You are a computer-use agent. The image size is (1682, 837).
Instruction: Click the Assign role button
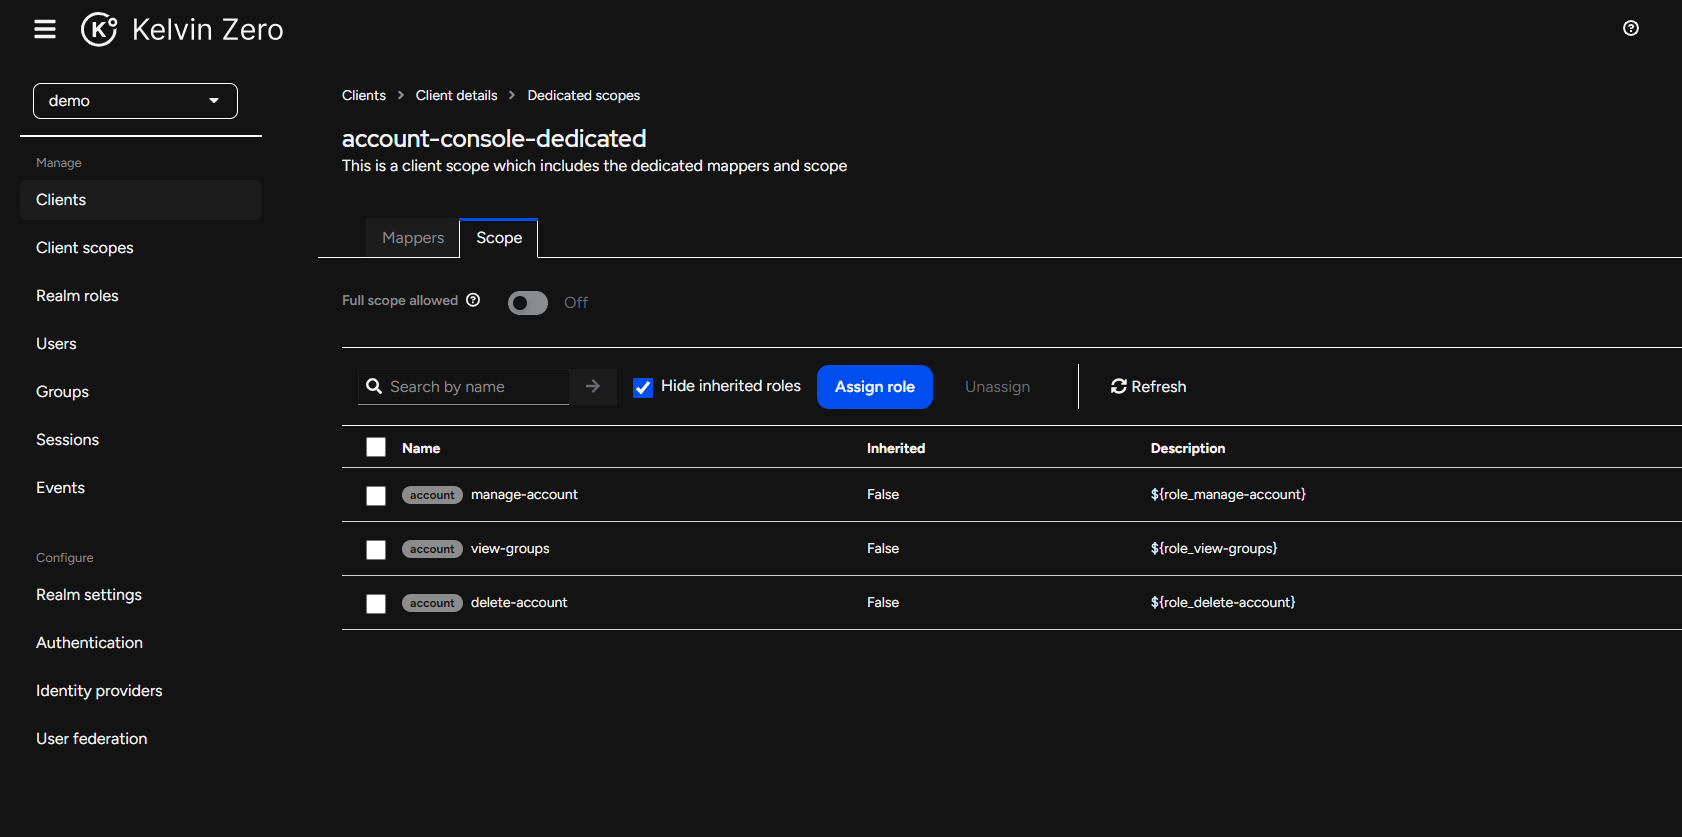point(874,387)
